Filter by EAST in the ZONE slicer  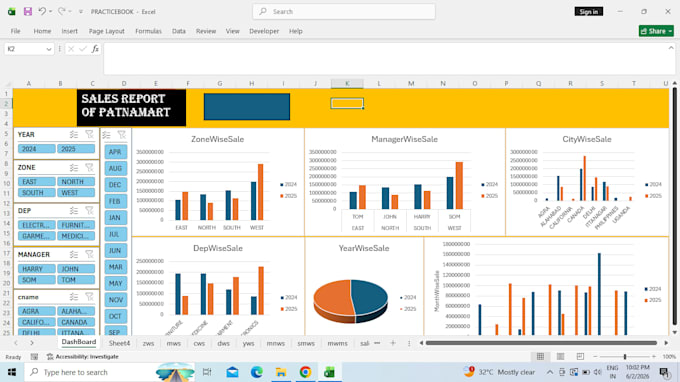(x=36, y=182)
